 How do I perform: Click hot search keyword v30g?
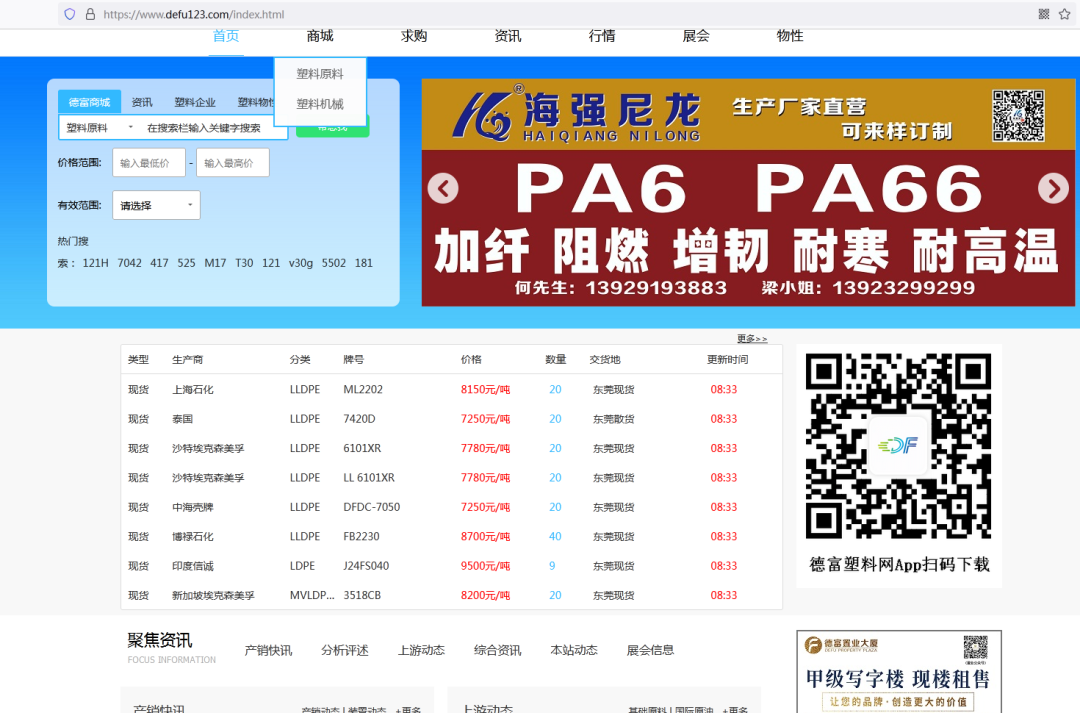click(300, 263)
